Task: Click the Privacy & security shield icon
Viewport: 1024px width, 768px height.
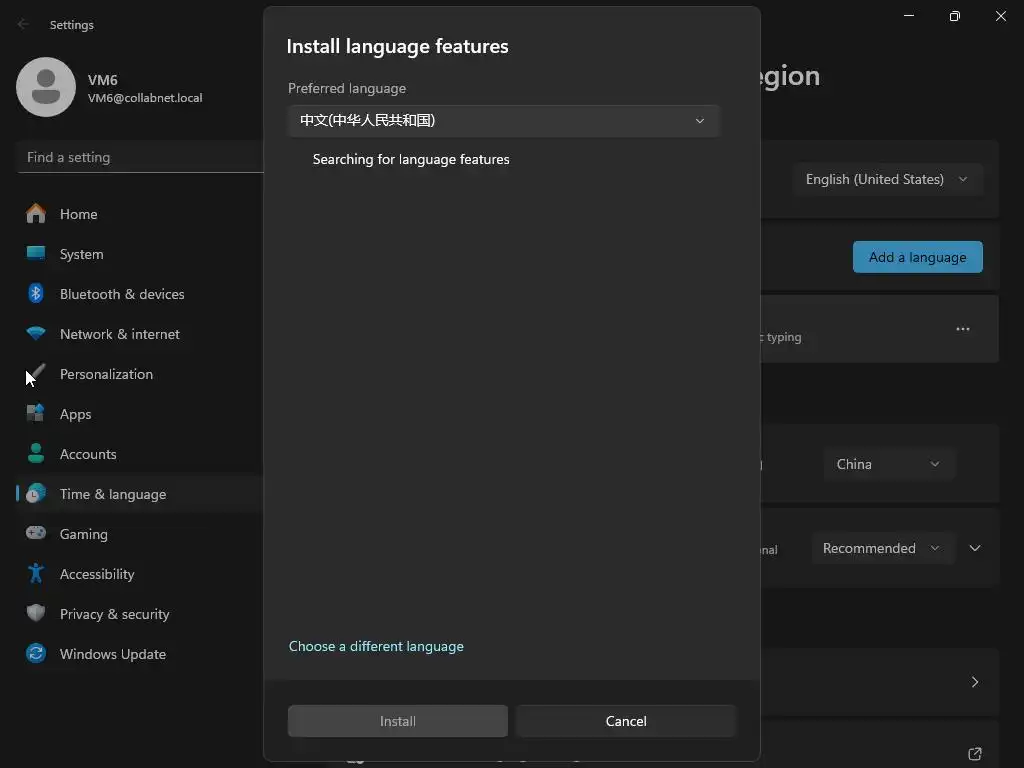Action: 36,614
